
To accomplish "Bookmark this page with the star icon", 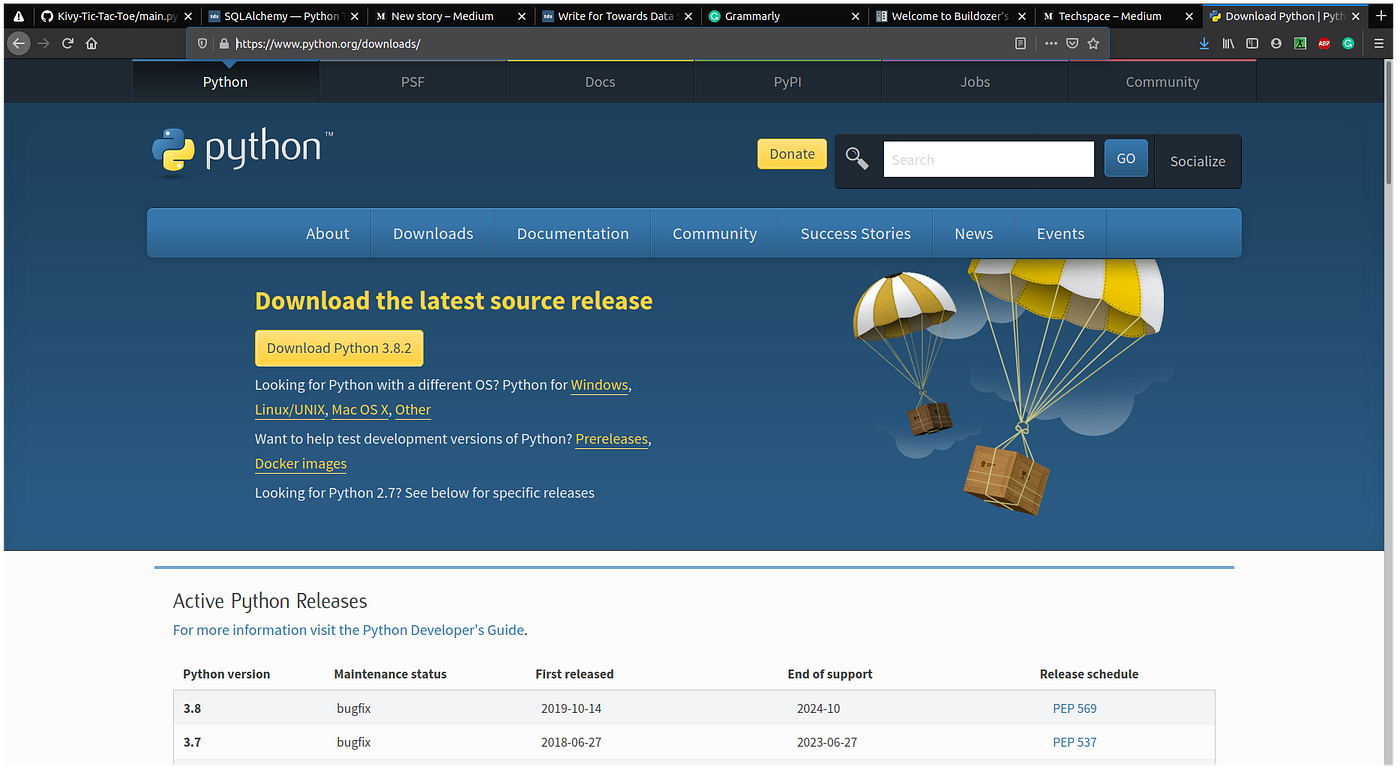I will pyautogui.click(x=1093, y=44).
